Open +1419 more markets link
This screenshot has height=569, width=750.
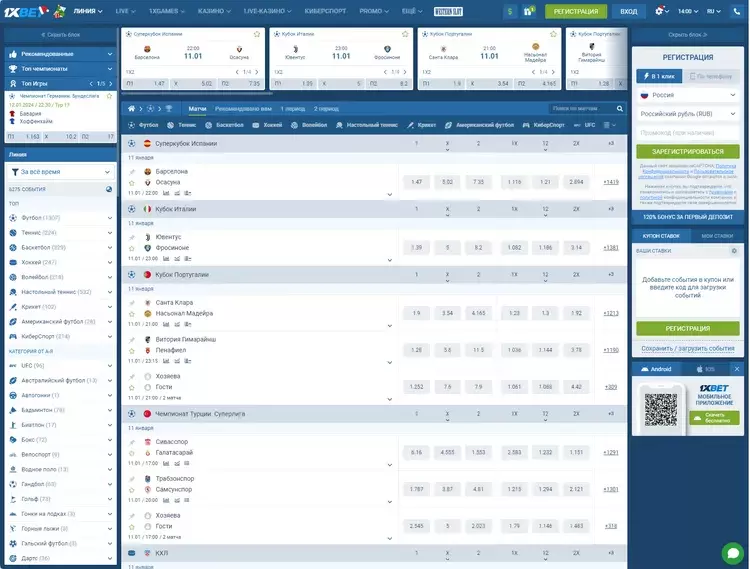pos(611,182)
